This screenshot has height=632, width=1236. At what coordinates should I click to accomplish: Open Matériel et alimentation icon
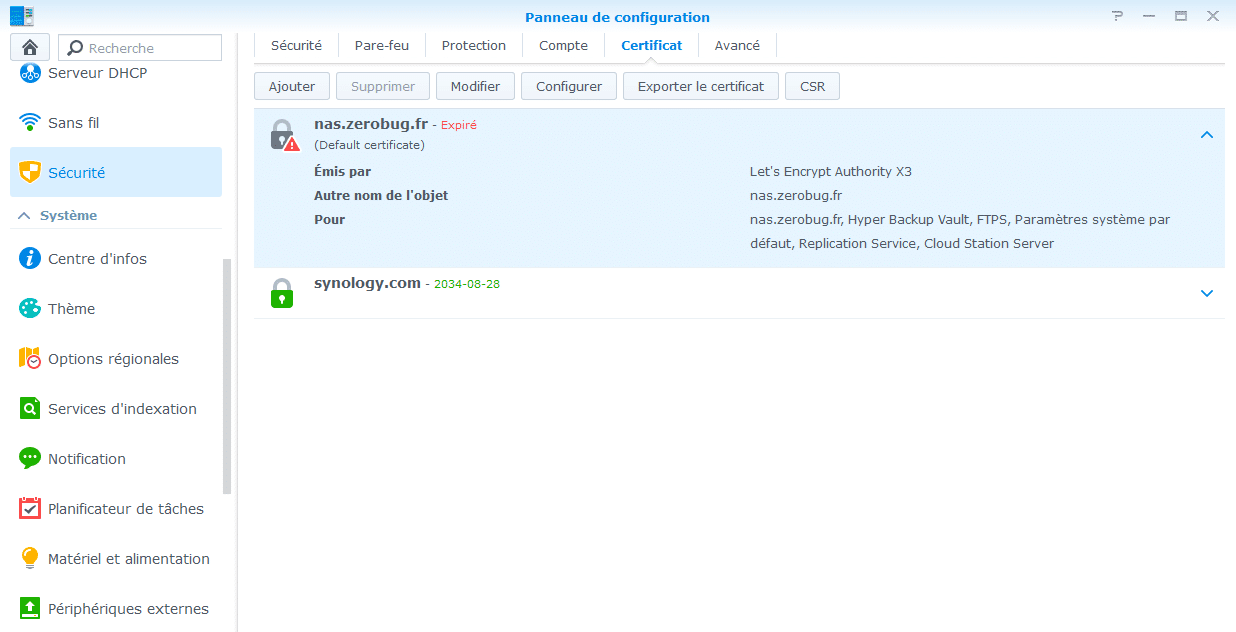point(30,559)
